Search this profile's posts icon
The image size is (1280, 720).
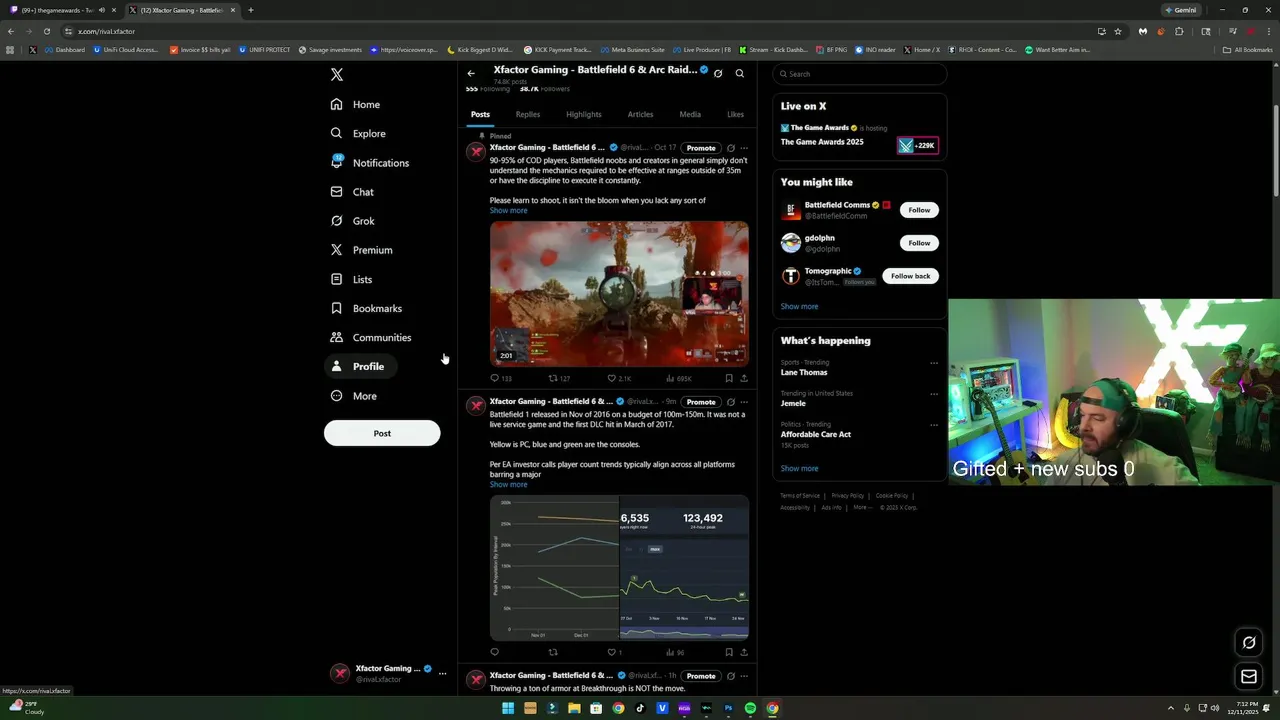click(740, 73)
